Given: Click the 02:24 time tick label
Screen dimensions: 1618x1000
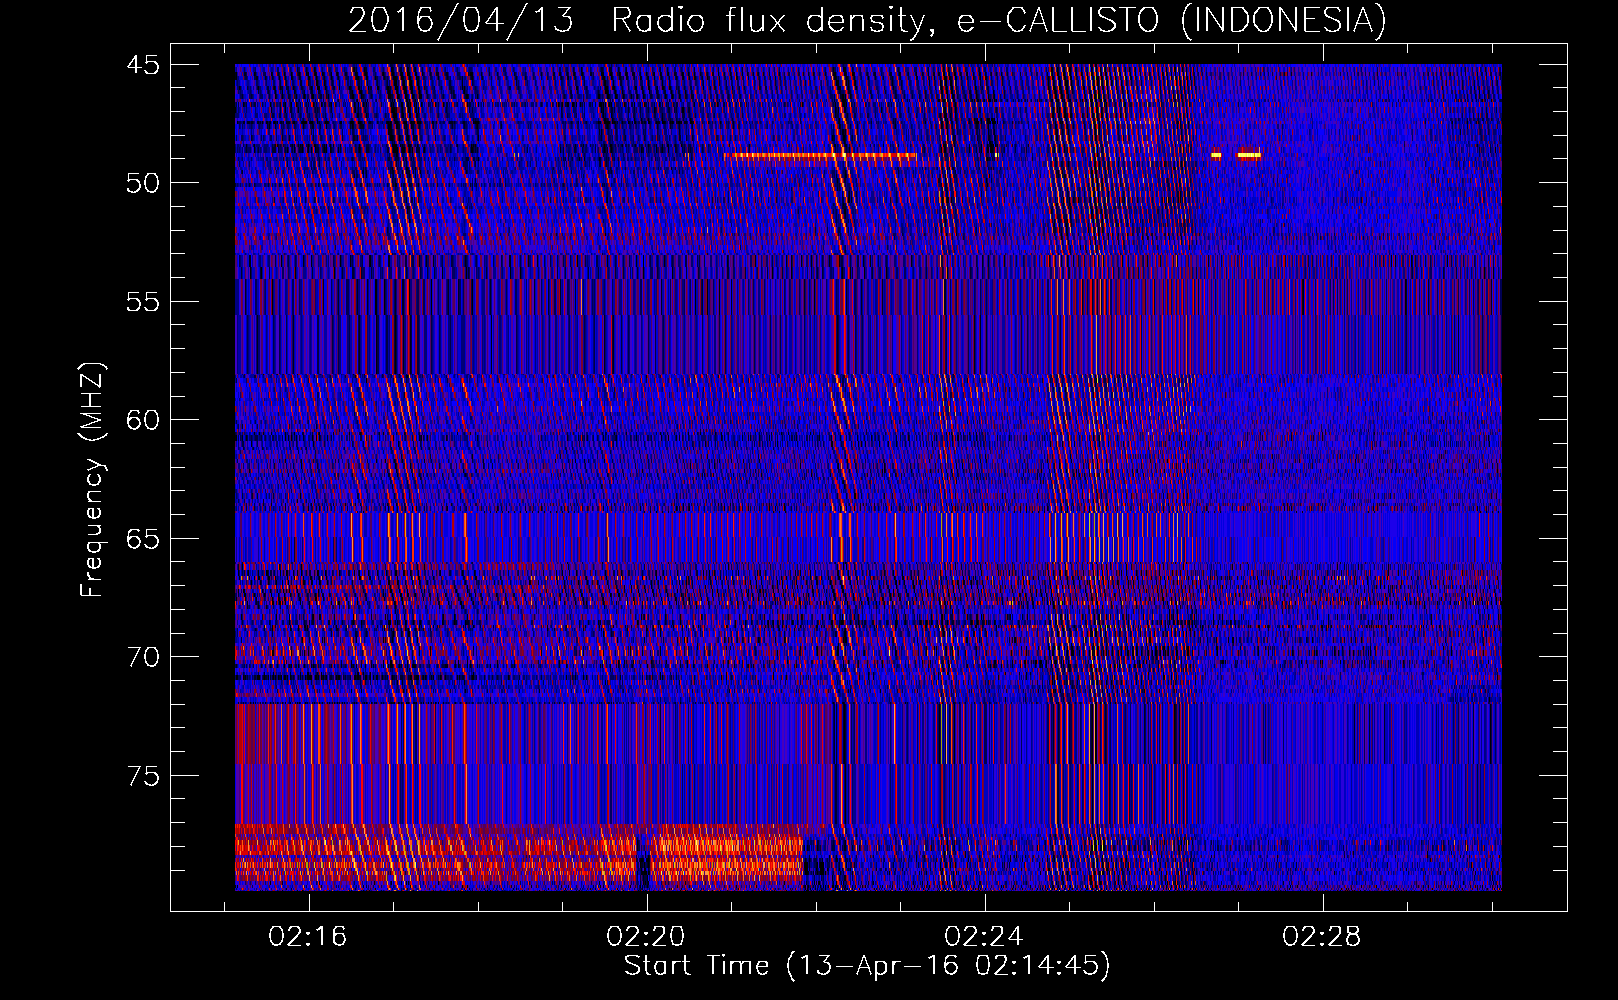Looking at the screenshot, I should 984,936.
